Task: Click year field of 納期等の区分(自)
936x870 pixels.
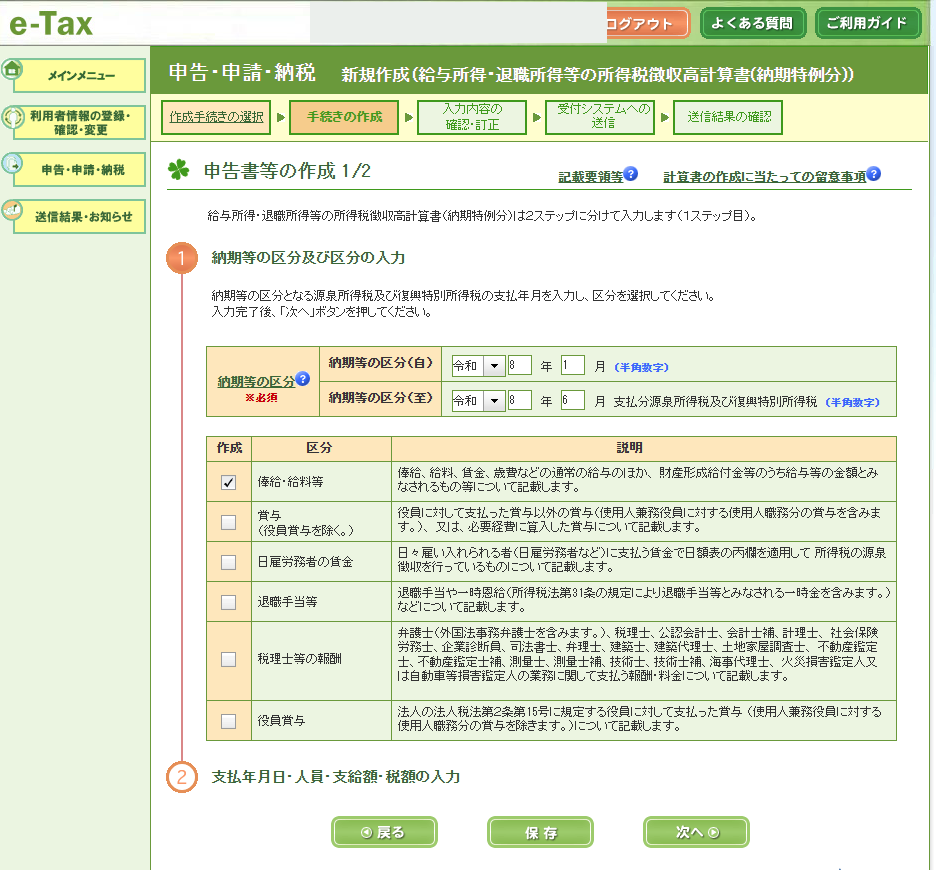Action: (519, 365)
